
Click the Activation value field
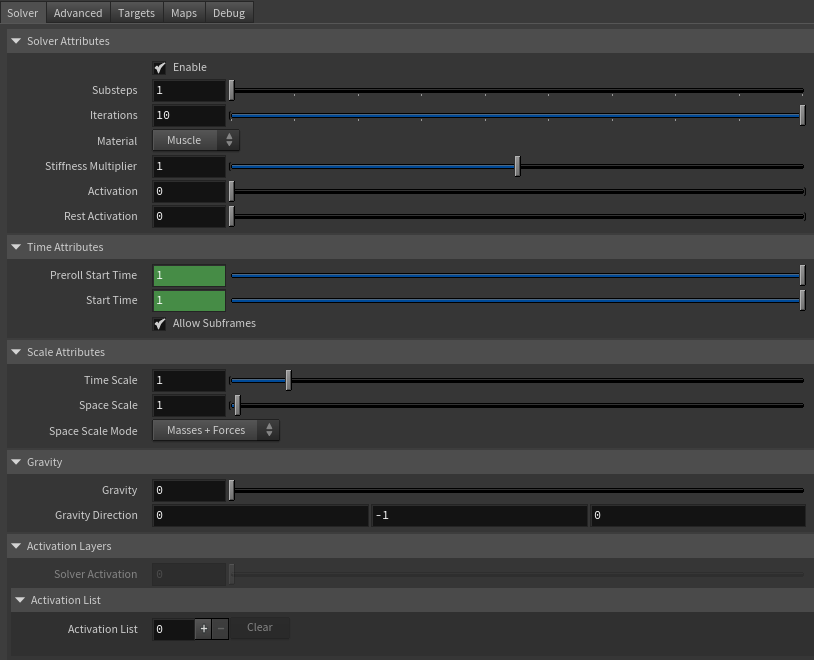pos(189,191)
